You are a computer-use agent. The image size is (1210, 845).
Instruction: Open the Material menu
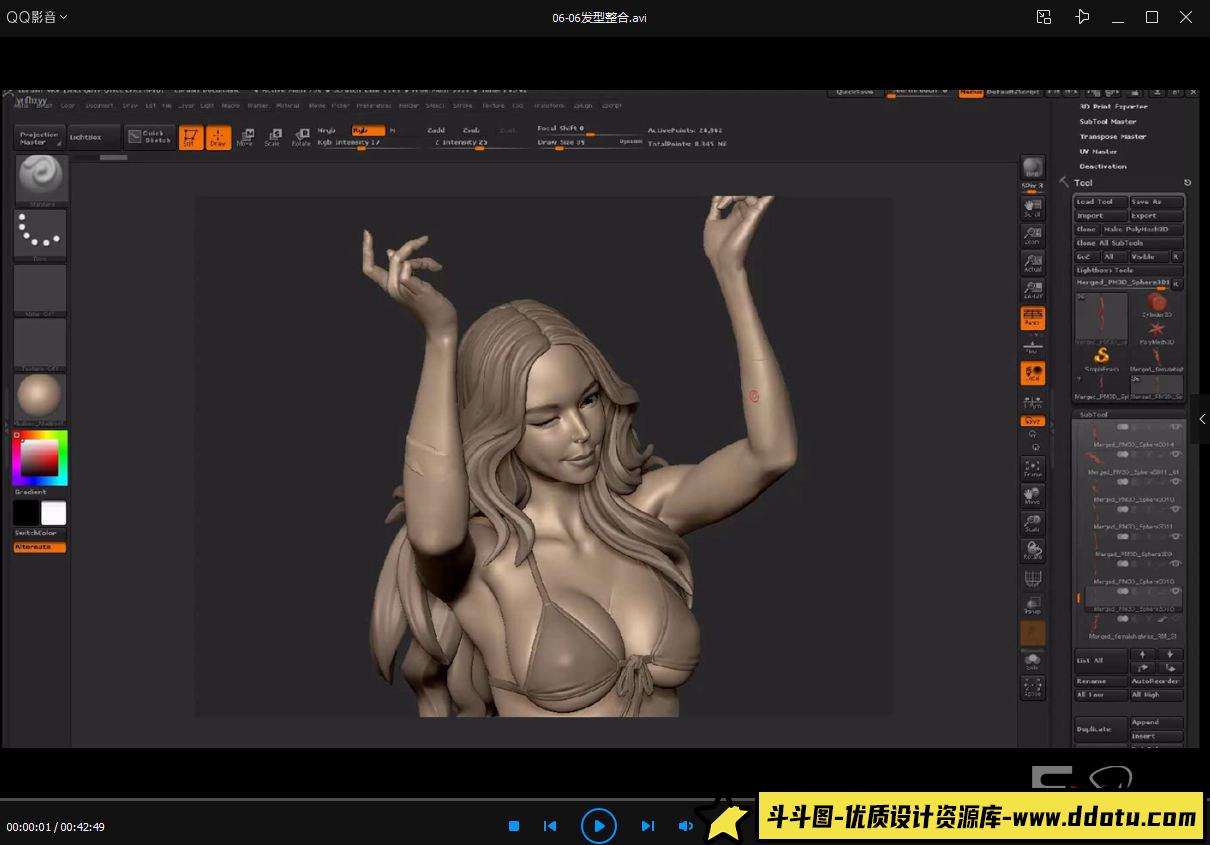tap(288, 105)
